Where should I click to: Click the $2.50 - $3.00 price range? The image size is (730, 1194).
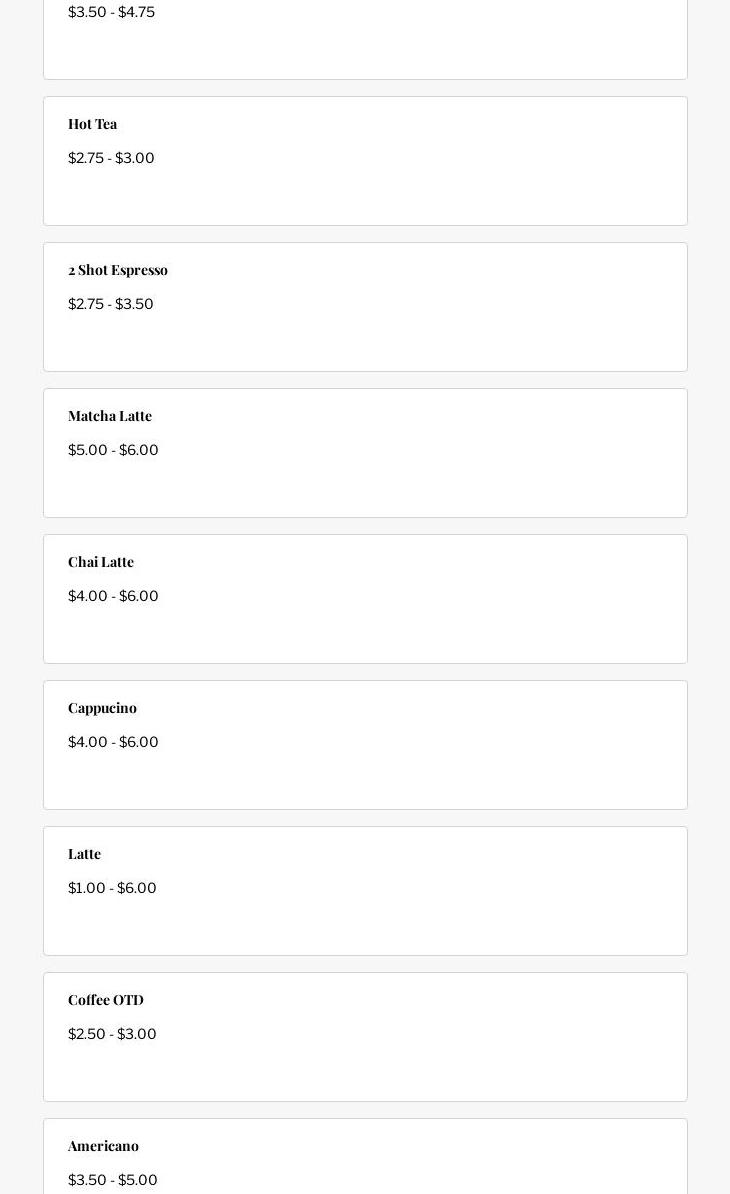tap(112, 1034)
